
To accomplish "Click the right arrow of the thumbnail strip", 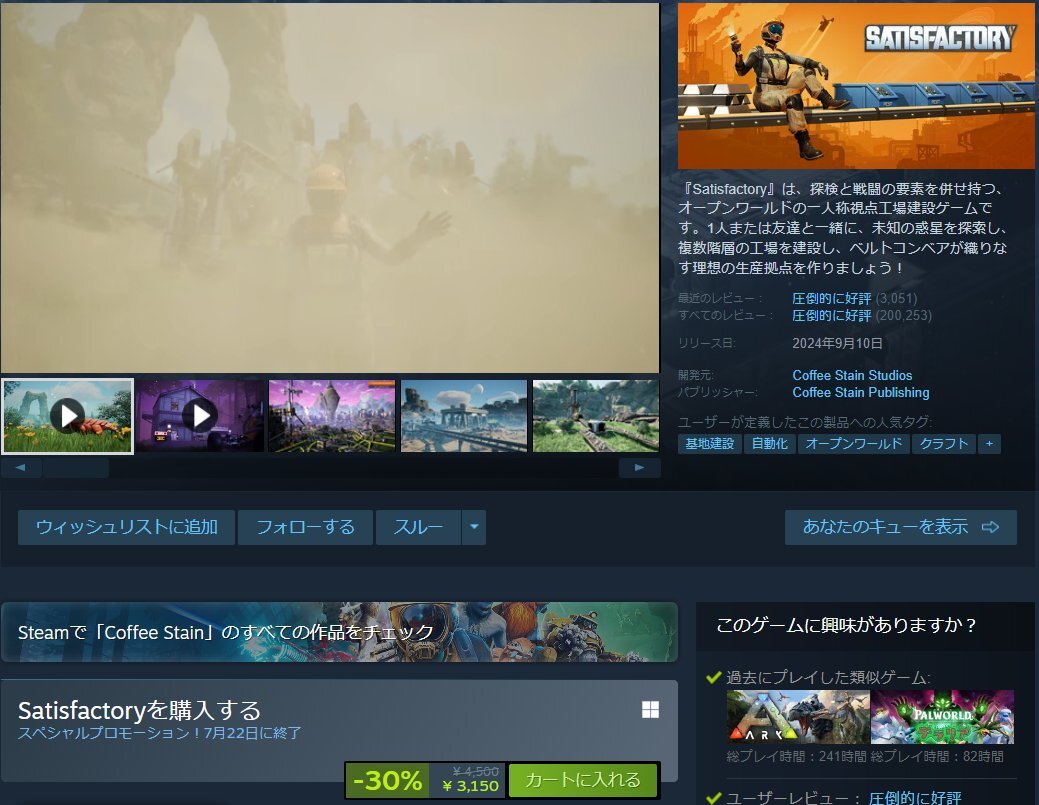I will tap(639, 468).
